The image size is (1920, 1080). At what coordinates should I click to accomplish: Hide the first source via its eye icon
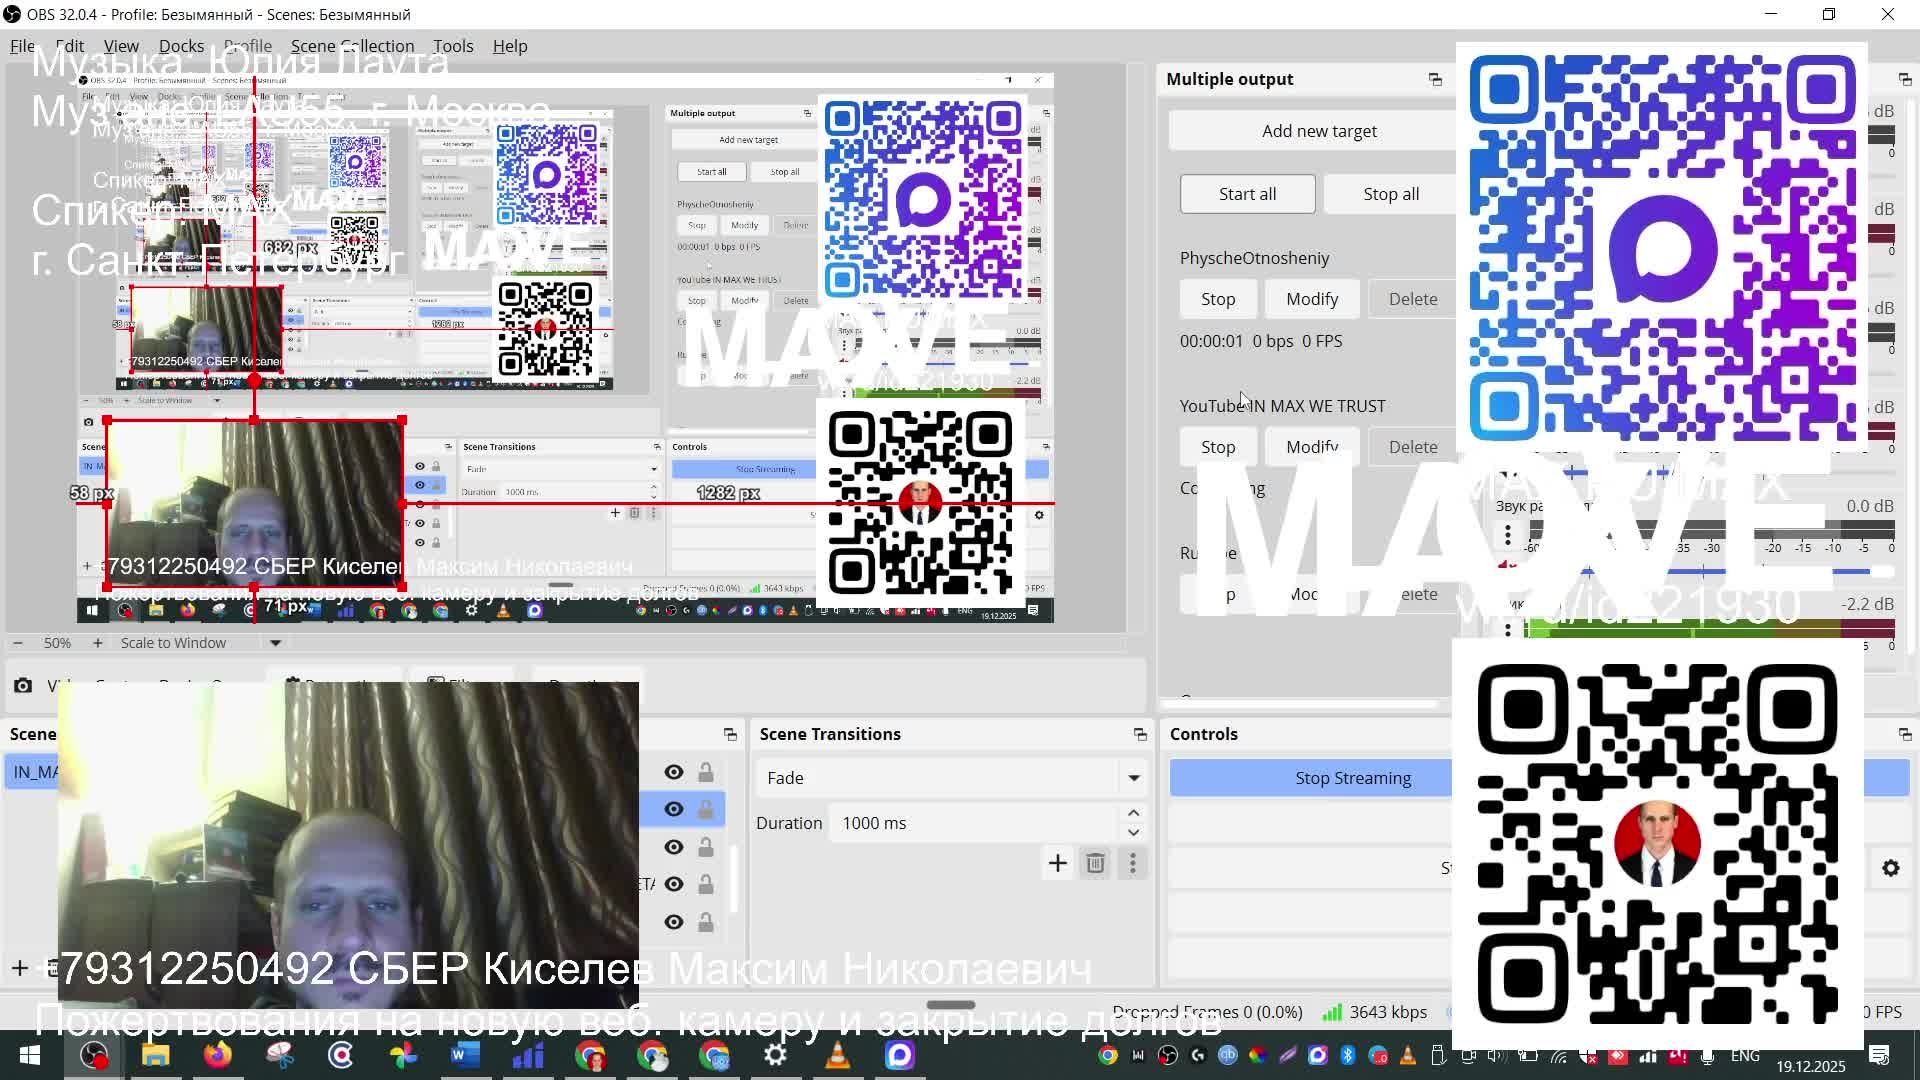[673, 772]
